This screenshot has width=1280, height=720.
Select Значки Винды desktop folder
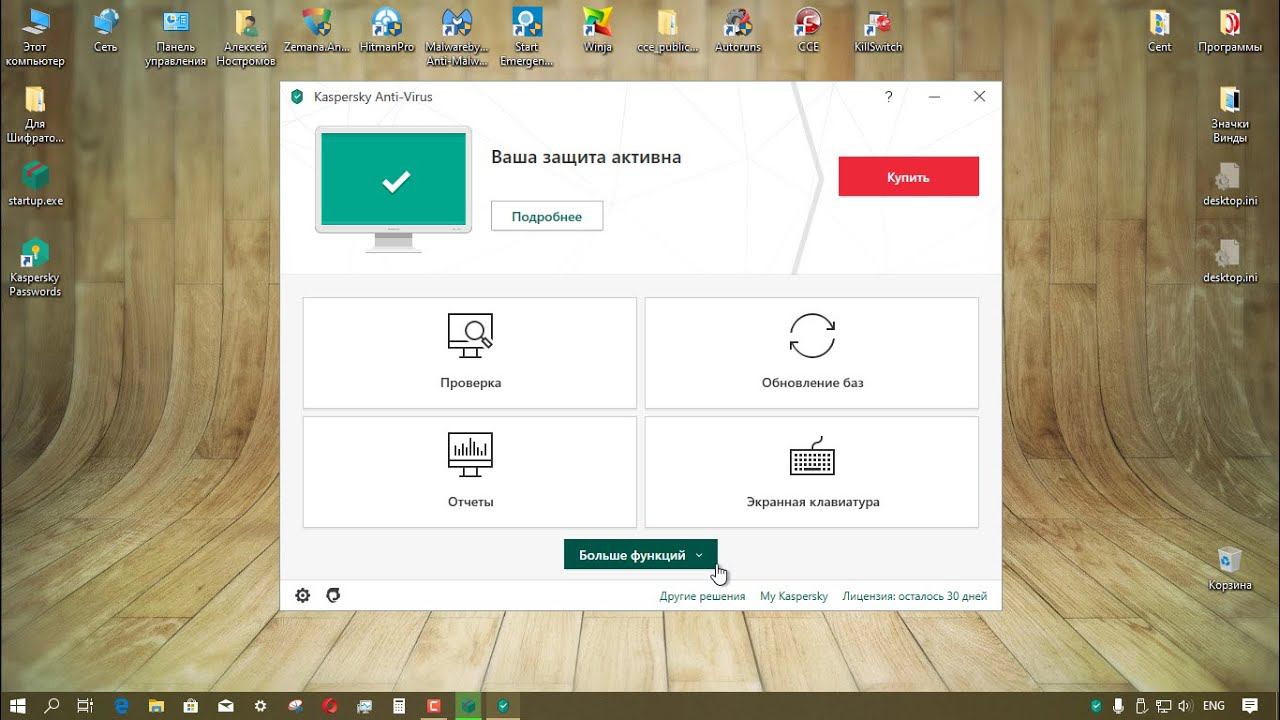pos(1230,115)
